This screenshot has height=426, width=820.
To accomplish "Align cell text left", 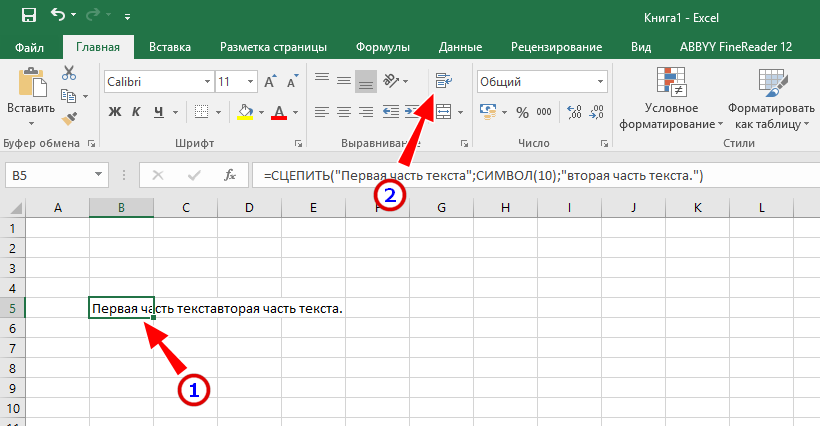I will [322, 111].
